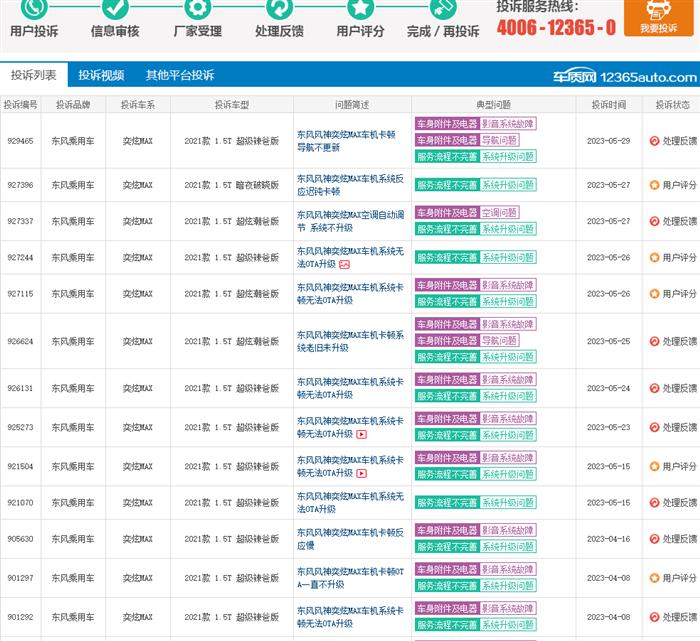
Task: Switch to the 投诉视频 tab
Action: pyautogui.click(x=101, y=75)
